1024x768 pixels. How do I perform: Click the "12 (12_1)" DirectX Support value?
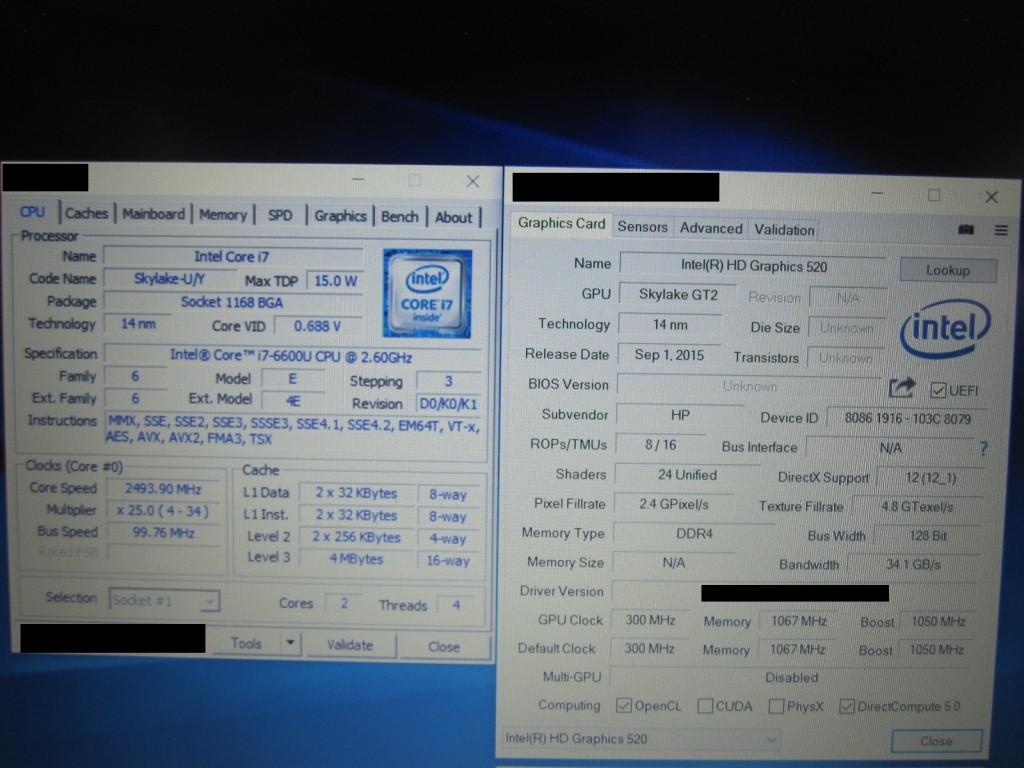pos(931,477)
